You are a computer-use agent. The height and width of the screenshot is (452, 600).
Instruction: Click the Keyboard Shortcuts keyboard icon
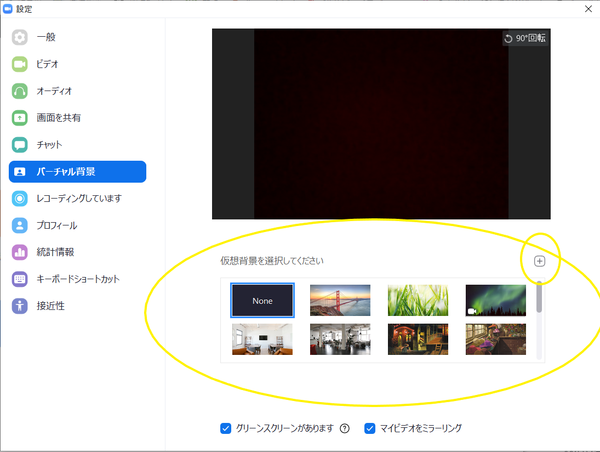[x=20, y=279]
